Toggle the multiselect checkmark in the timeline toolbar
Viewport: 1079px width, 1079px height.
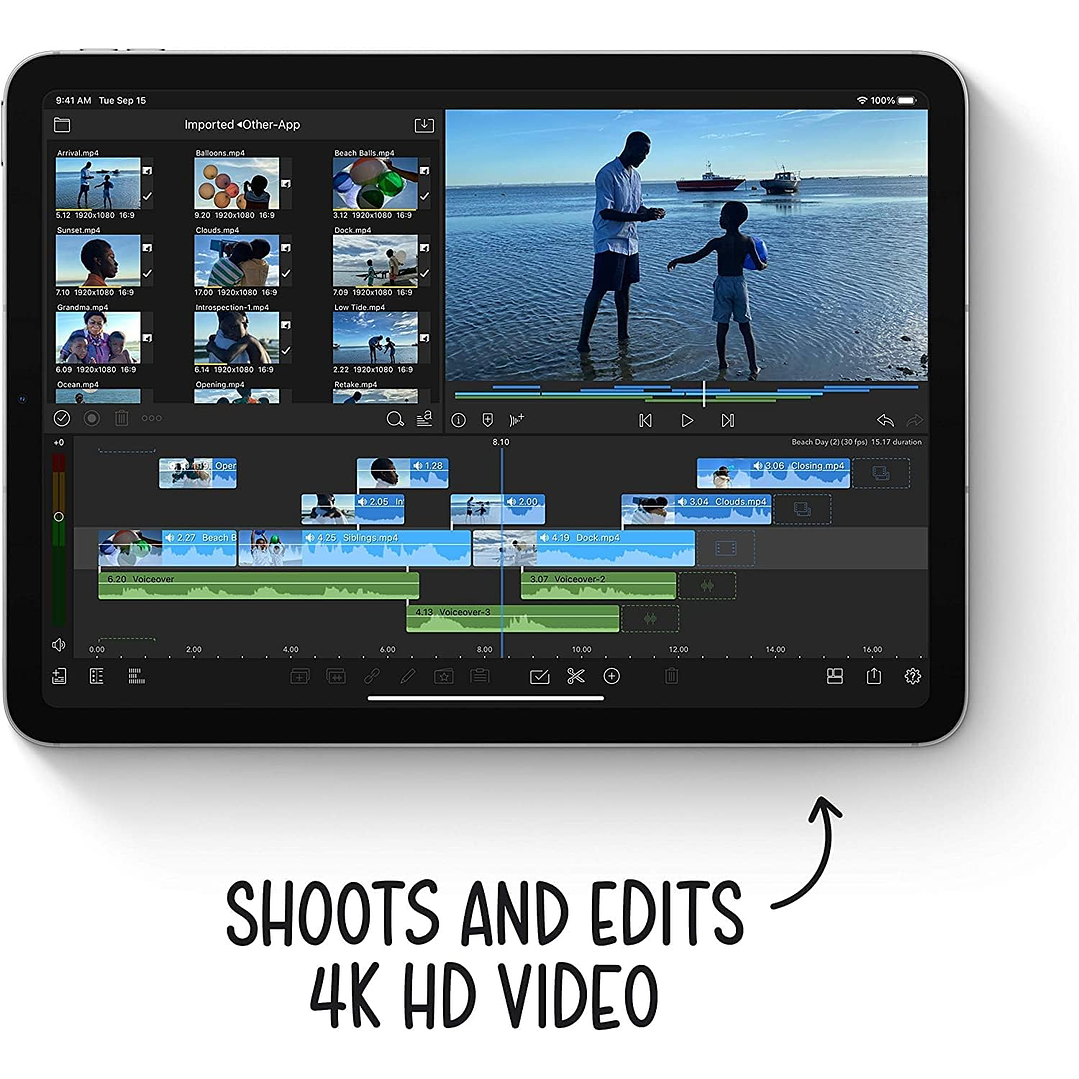click(540, 677)
